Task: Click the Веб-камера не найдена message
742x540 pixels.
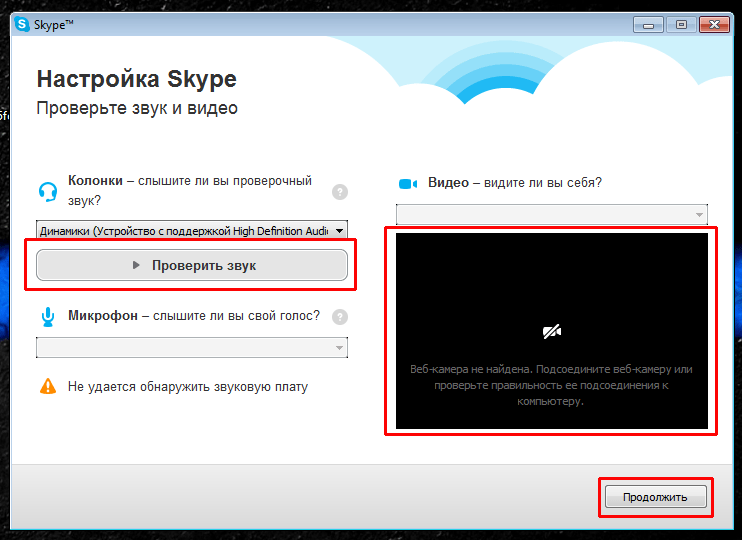Action: pos(551,385)
